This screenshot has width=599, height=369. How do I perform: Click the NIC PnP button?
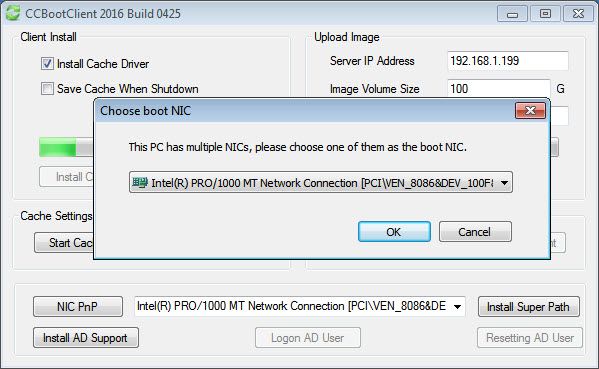tap(78, 306)
